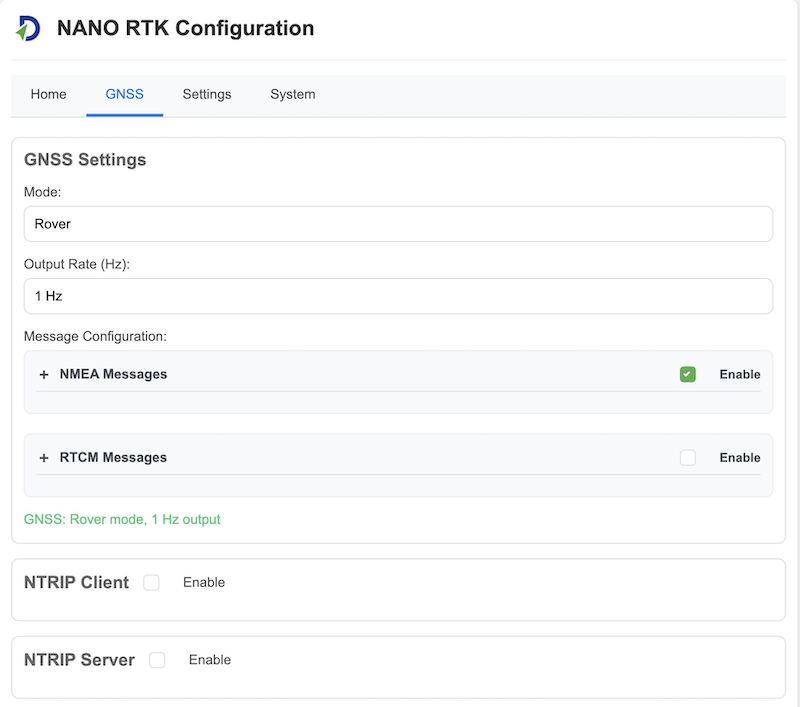The width and height of the screenshot is (800, 707).
Task: Go to the System tab
Action: [x=292, y=94]
